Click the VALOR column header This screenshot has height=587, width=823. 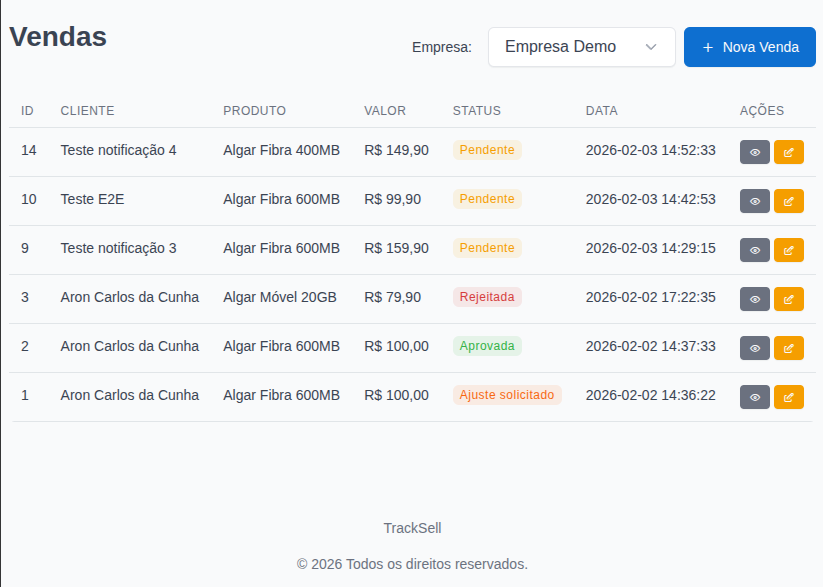[385, 111]
